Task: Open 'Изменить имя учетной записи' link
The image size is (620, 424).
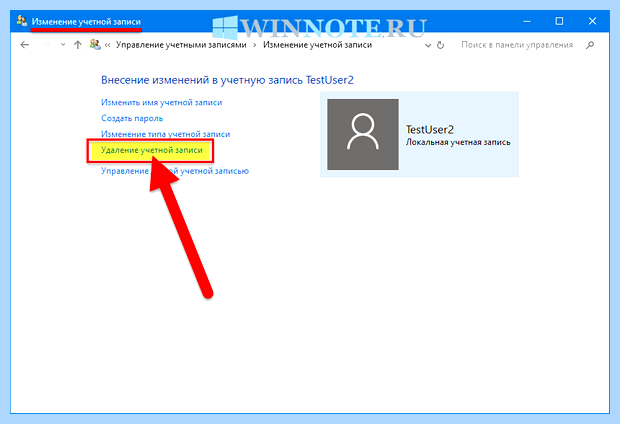Action: tap(161, 102)
